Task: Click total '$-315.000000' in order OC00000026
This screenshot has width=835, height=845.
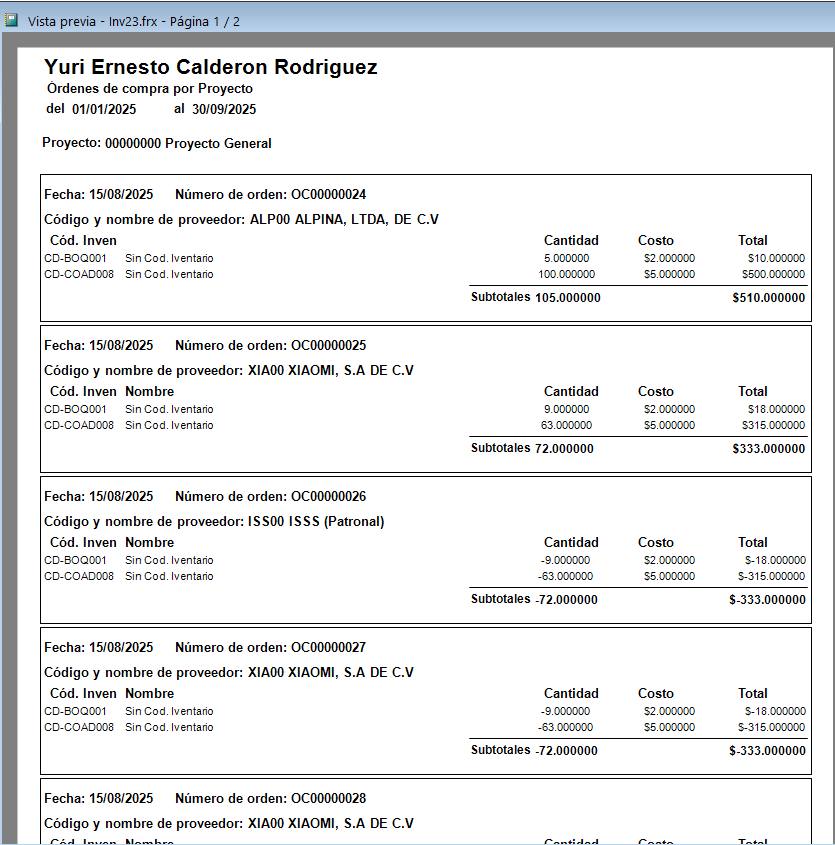Action: point(772,576)
